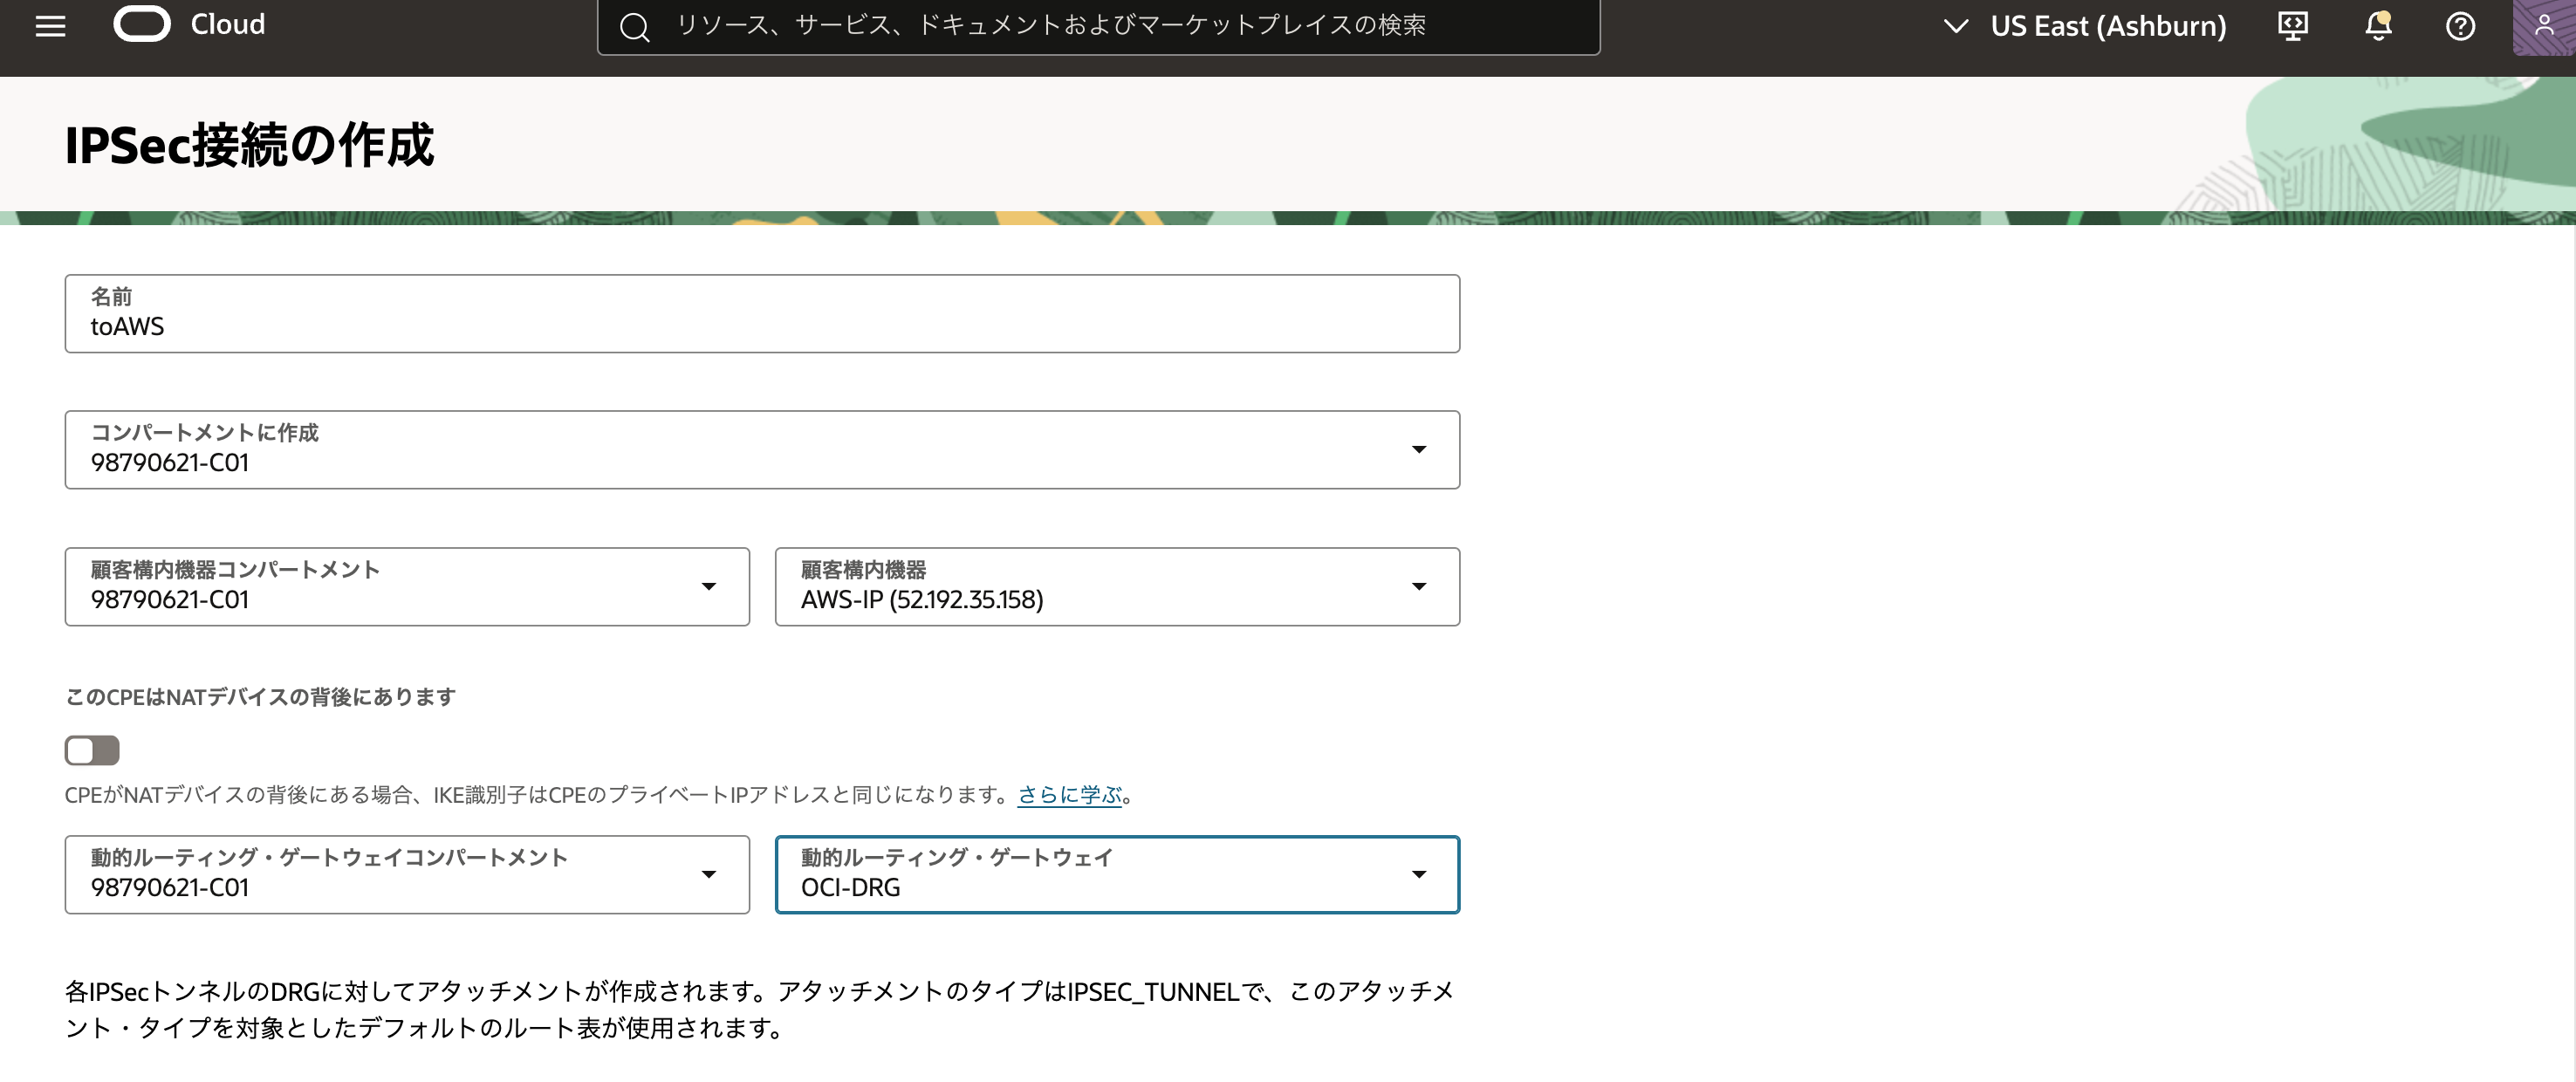
Task: Click the Oracle Cloud logo
Action: pos(142,24)
